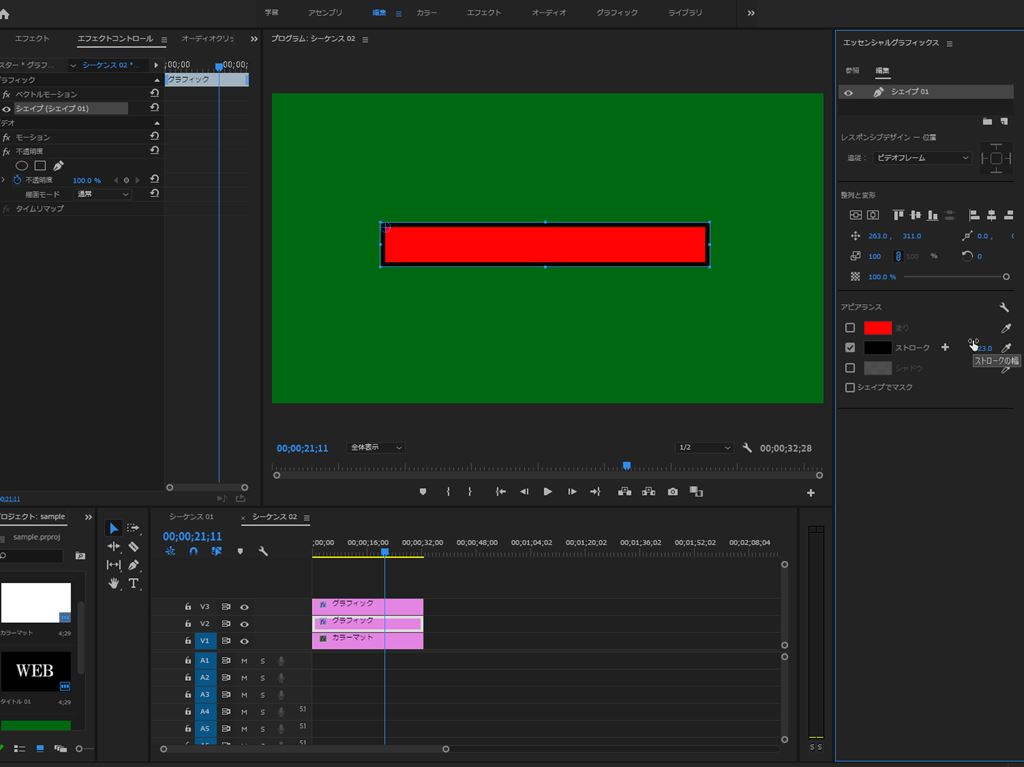
Task: Select the Hand tool
Action: 114,583
